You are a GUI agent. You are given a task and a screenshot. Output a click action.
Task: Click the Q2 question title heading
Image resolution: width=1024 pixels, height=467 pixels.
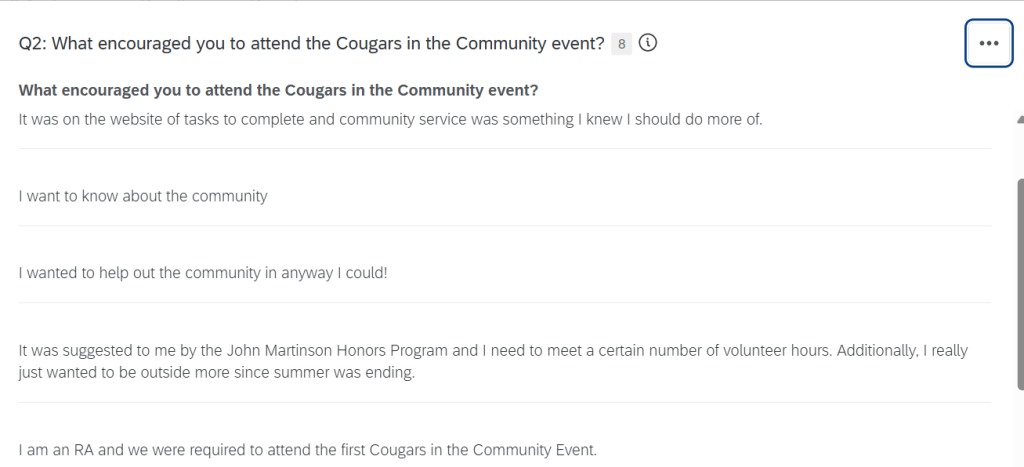point(311,44)
